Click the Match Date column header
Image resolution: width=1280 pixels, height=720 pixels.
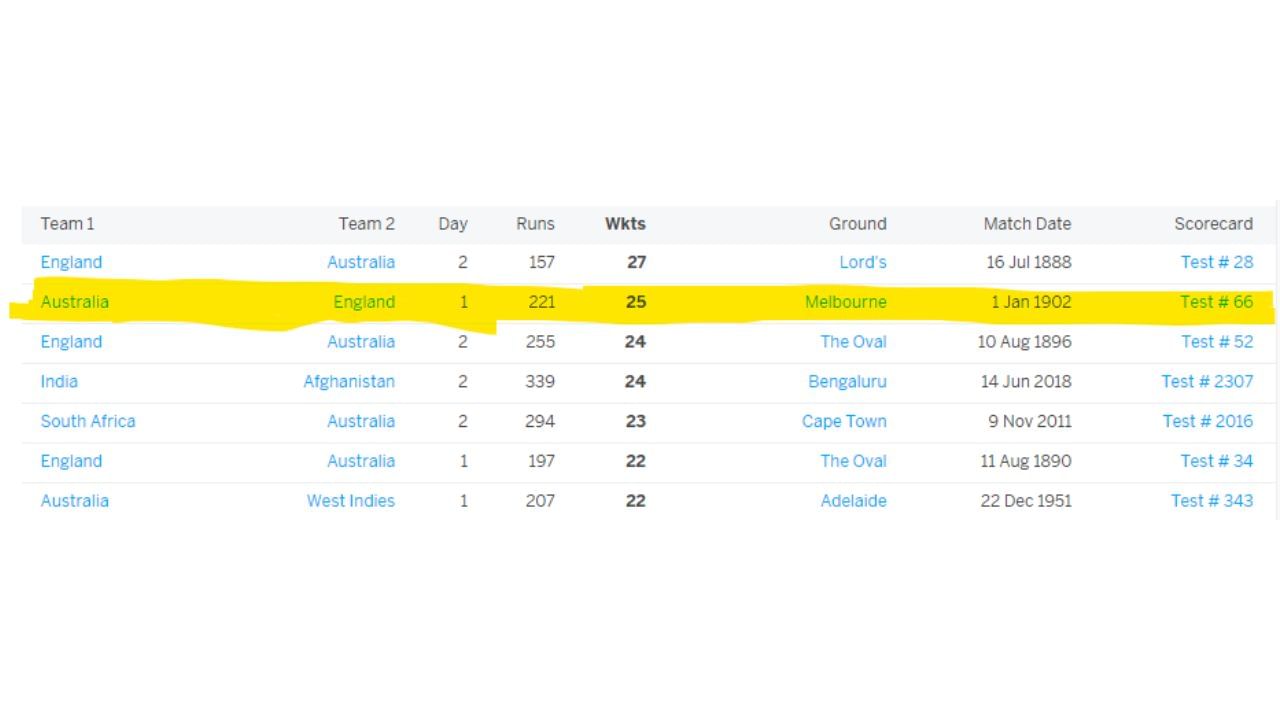point(1027,224)
